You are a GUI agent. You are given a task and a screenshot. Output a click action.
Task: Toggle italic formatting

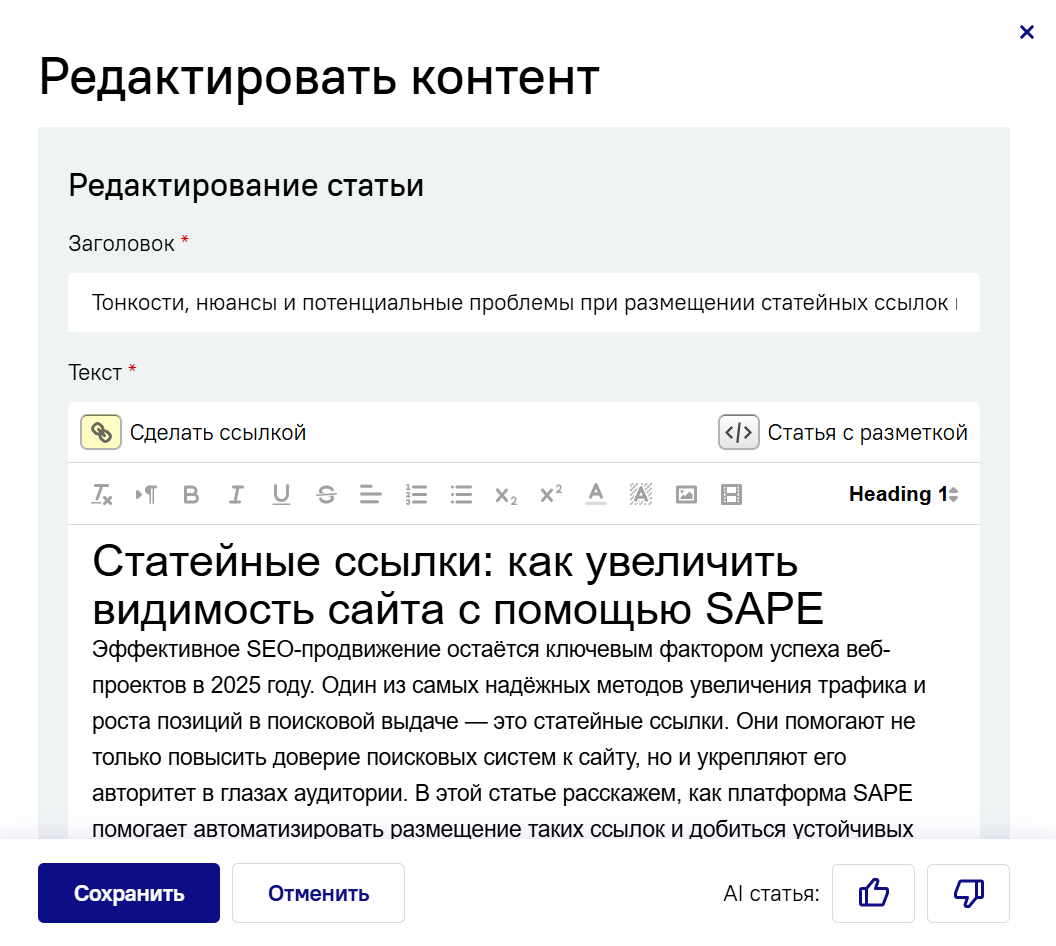coord(236,494)
